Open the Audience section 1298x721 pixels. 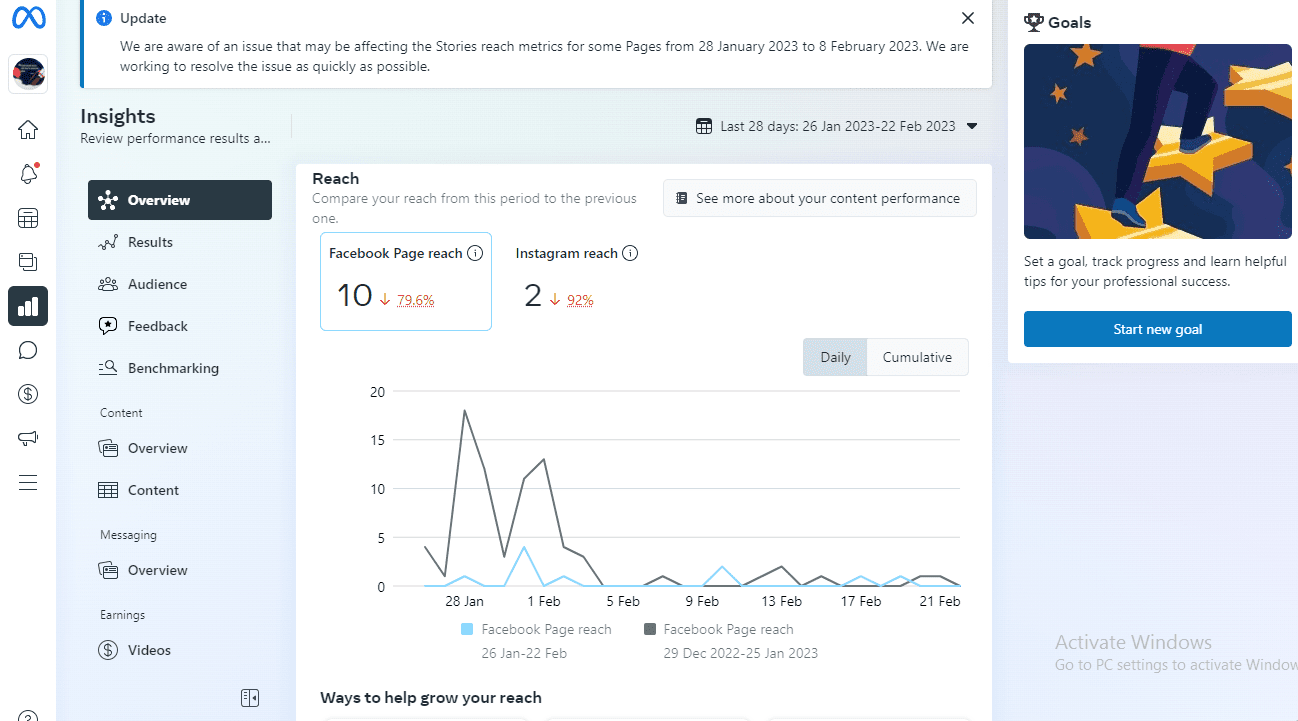pyautogui.click(x=180, y=284)
